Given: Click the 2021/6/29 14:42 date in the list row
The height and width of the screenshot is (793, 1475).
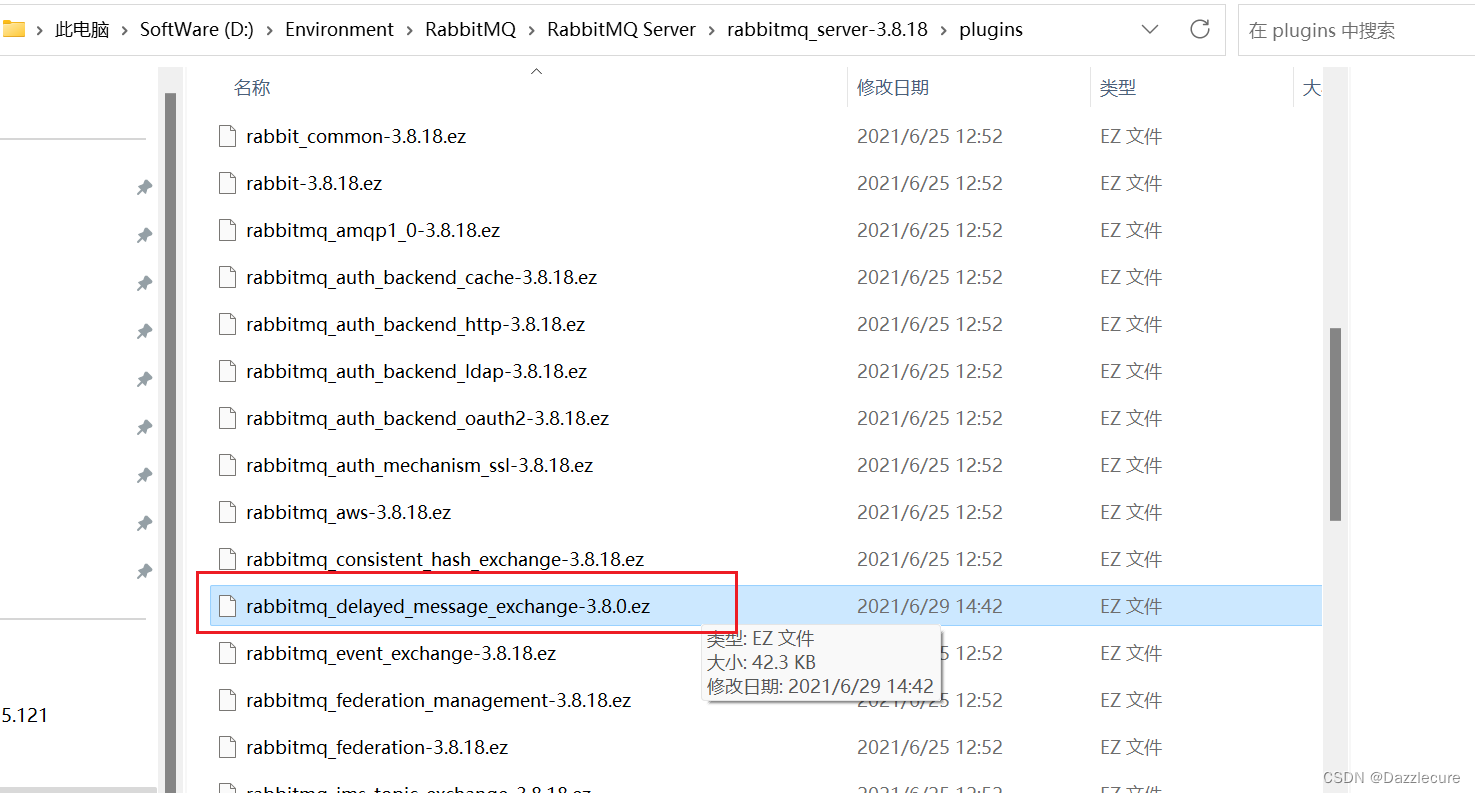Looking at the screenshot, I should click(x=929, y=606).
